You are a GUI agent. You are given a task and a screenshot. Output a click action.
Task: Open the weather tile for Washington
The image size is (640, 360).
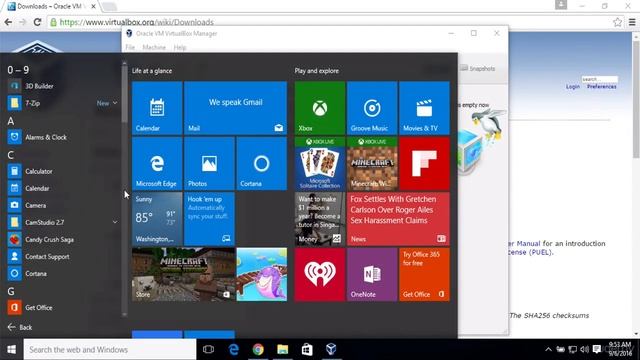(x=157, y=219)
